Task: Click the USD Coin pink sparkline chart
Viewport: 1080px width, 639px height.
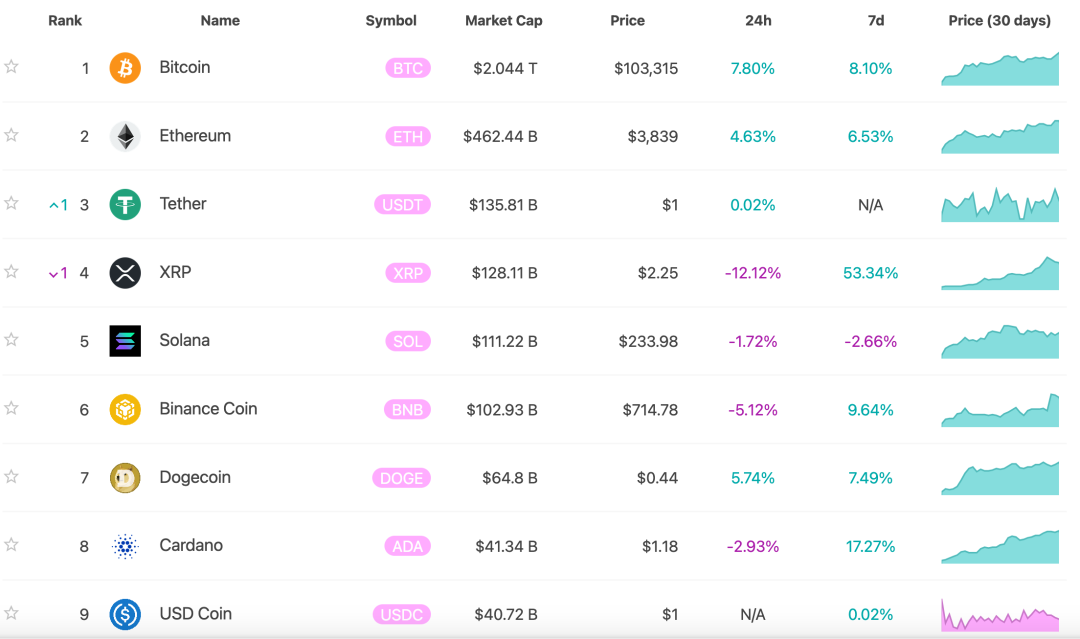Action: [1000, 615]
